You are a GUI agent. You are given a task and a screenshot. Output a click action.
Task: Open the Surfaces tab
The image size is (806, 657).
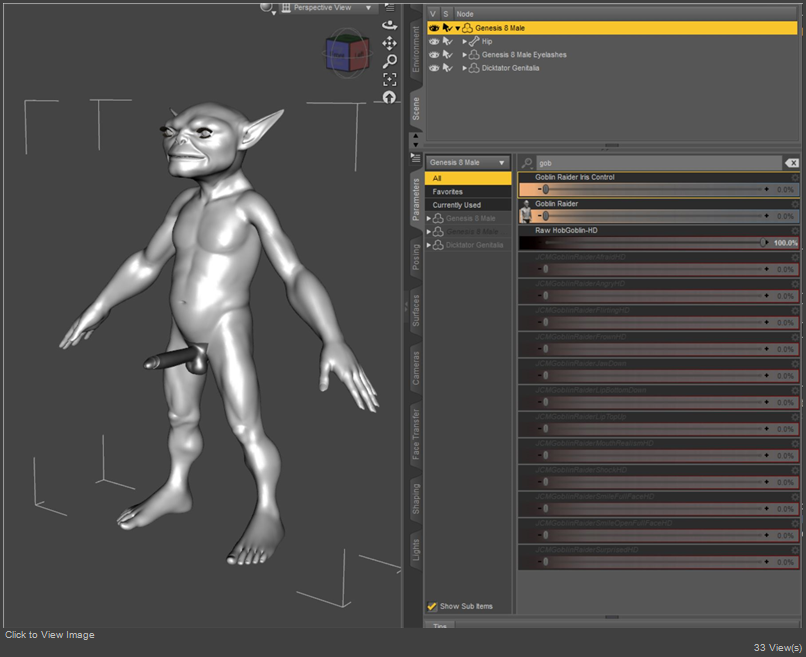point(415,311)
